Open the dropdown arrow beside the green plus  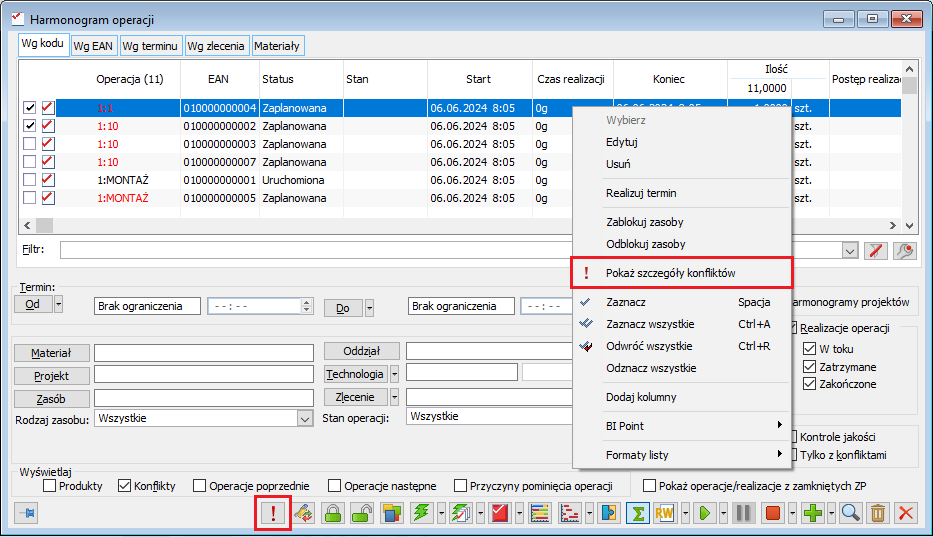[831, 513]
